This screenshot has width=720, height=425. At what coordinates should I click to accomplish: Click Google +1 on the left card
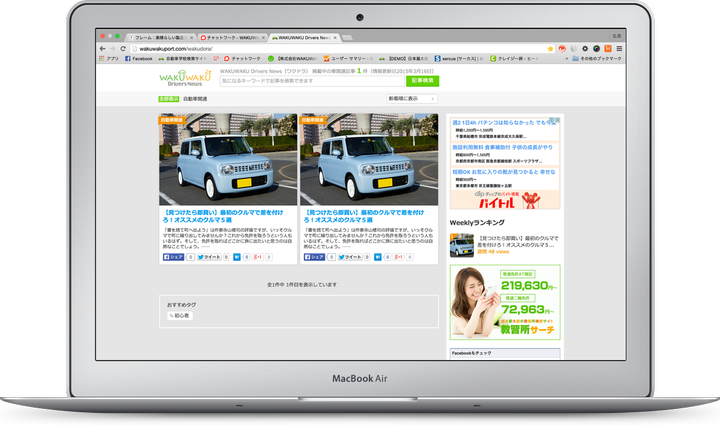[x=258, y=257]
